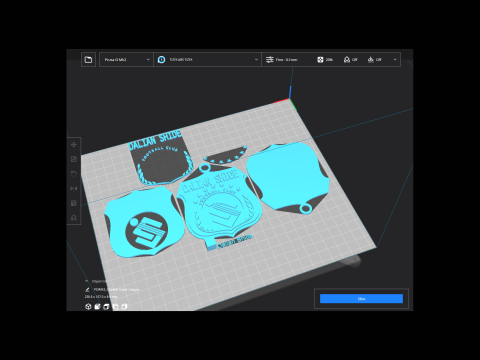Select the DALIAN SHIDE text model

click(155, 139)
